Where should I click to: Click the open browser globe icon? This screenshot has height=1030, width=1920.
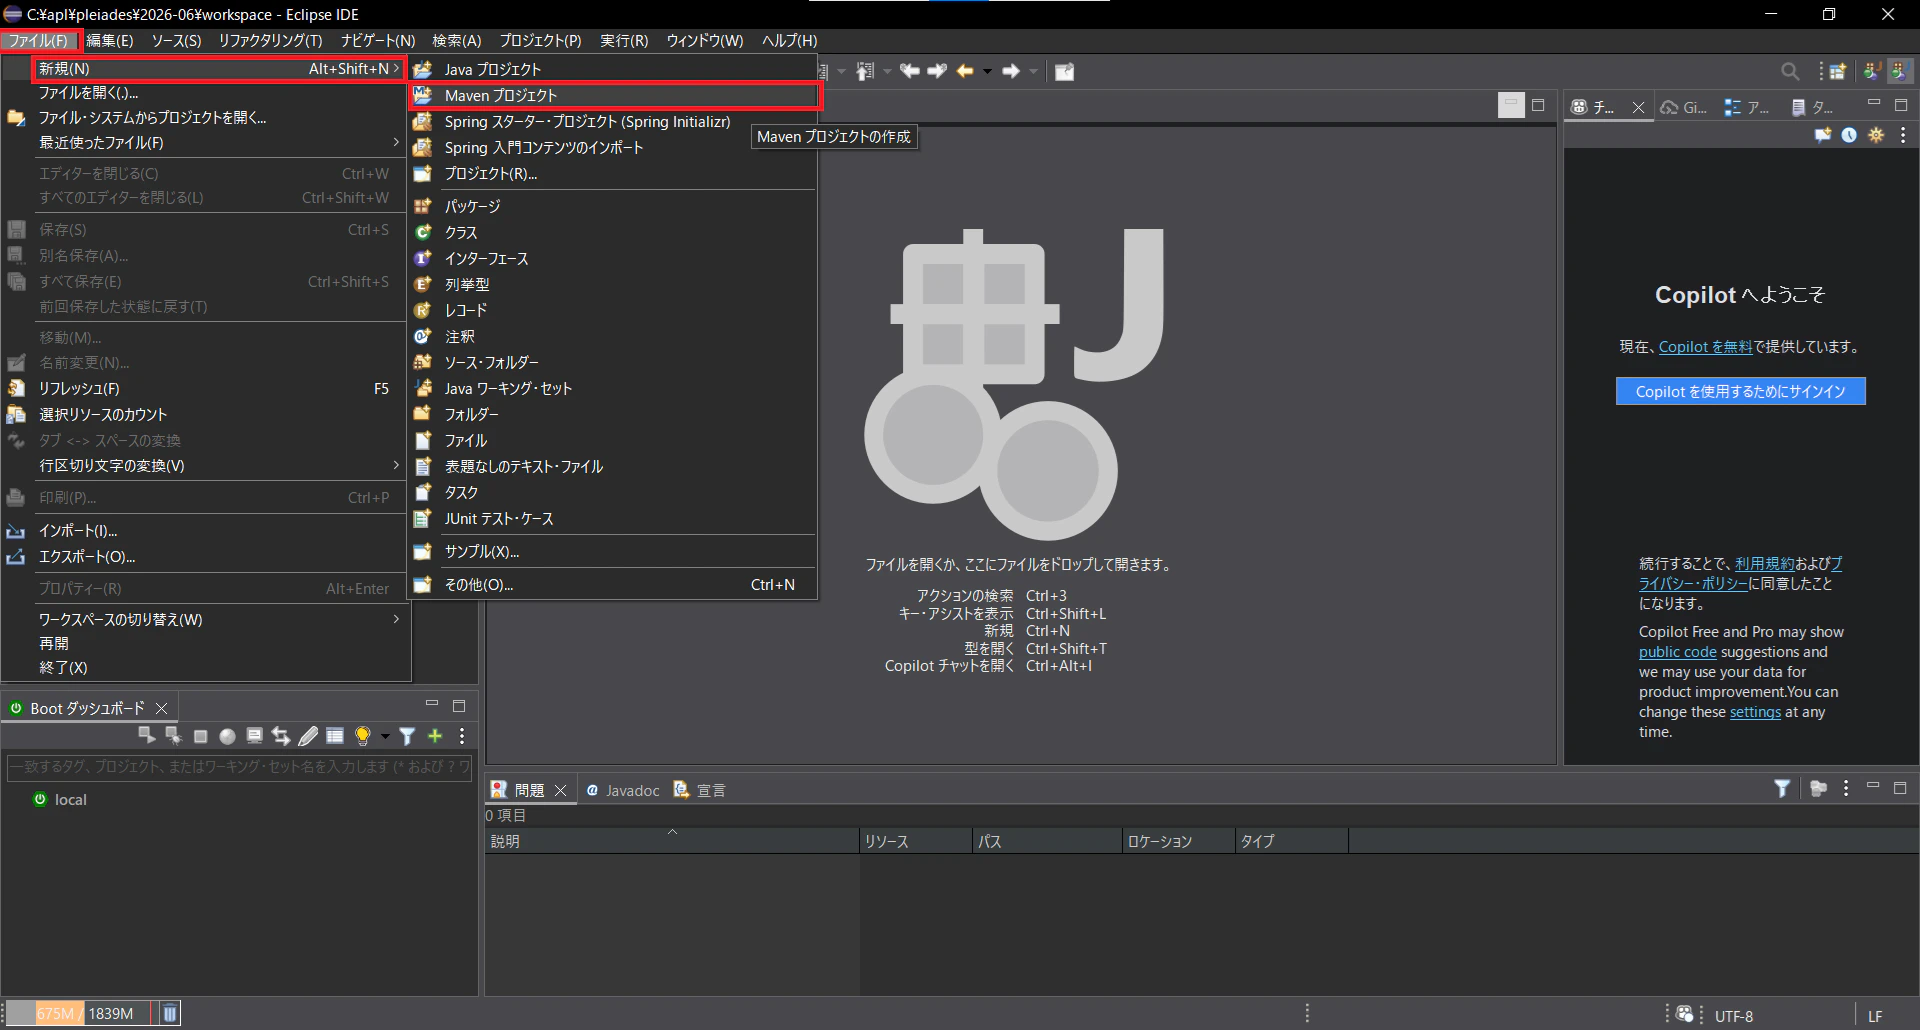pos(227,736)
